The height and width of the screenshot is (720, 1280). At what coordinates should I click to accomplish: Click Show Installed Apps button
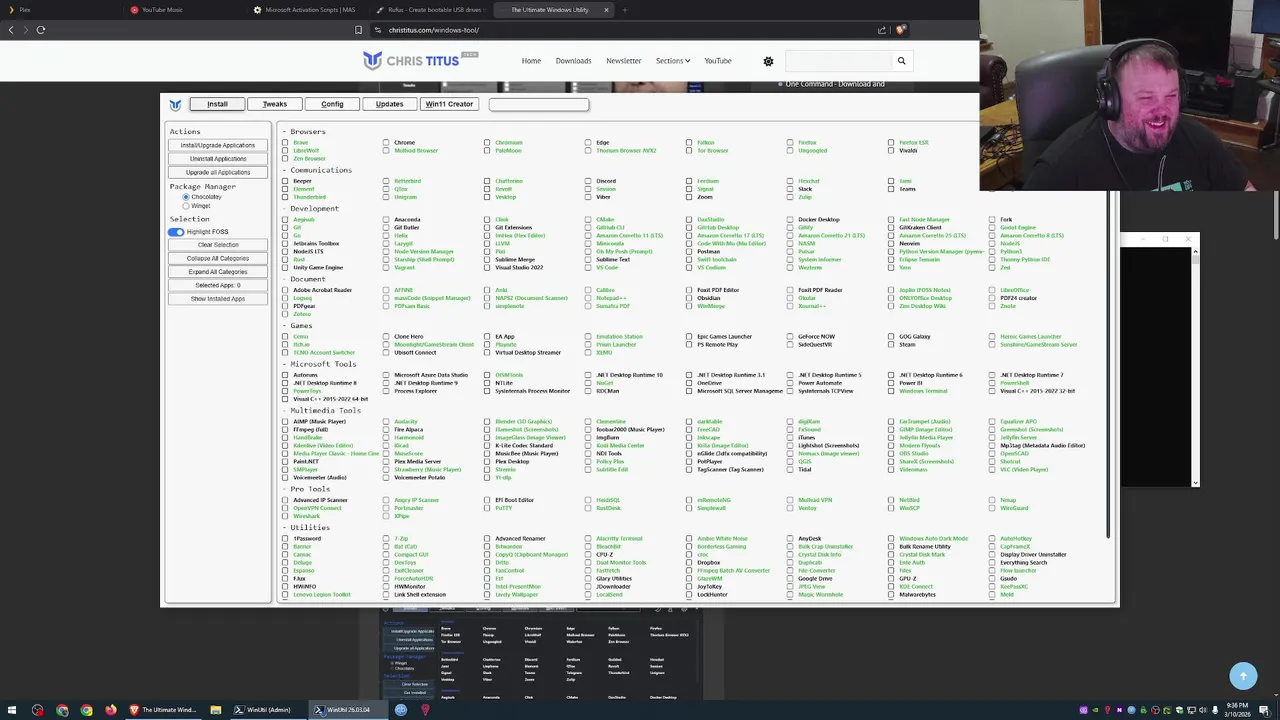[x=217, y=299]
